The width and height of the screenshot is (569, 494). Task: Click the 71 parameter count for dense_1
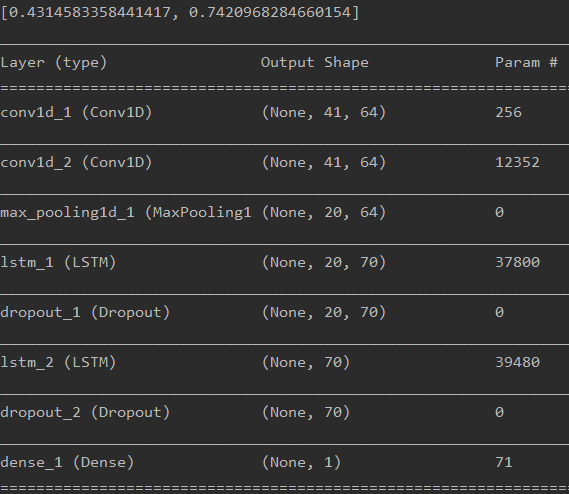pyautogui.click(x=504, y=463)
